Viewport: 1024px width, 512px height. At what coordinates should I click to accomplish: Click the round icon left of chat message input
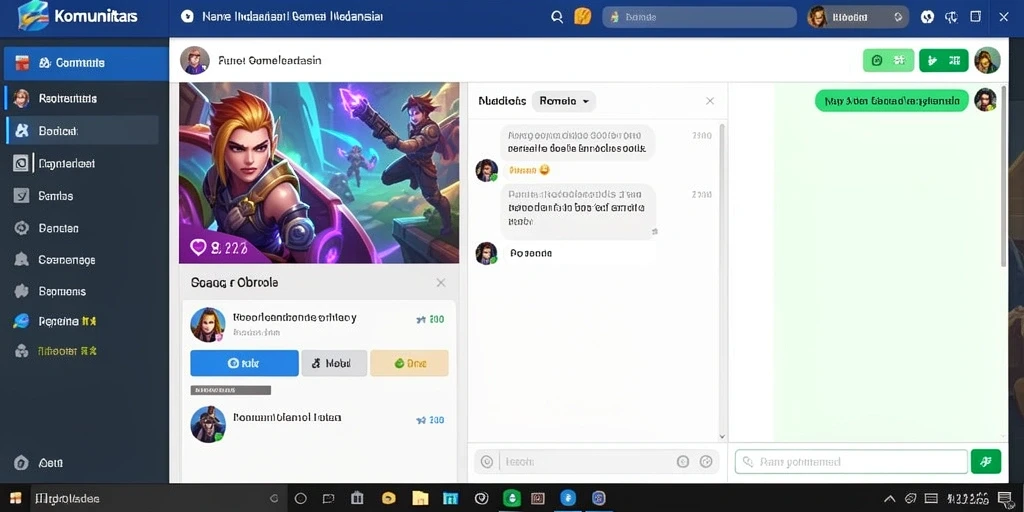pos(487,462)
